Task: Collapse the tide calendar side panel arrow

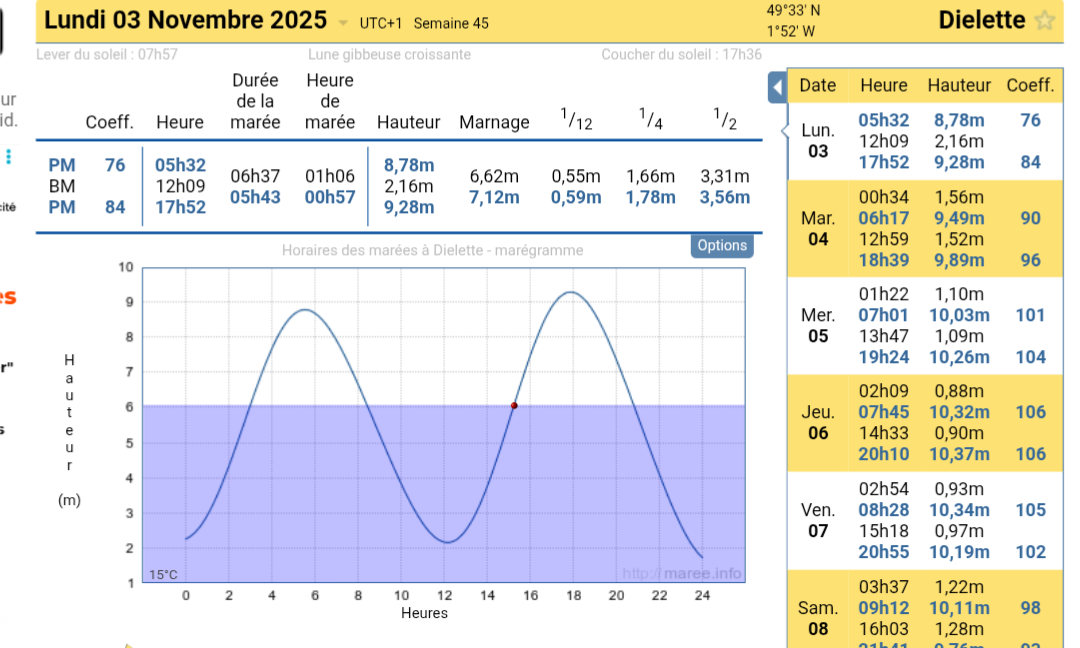Action: click(777, 88)
